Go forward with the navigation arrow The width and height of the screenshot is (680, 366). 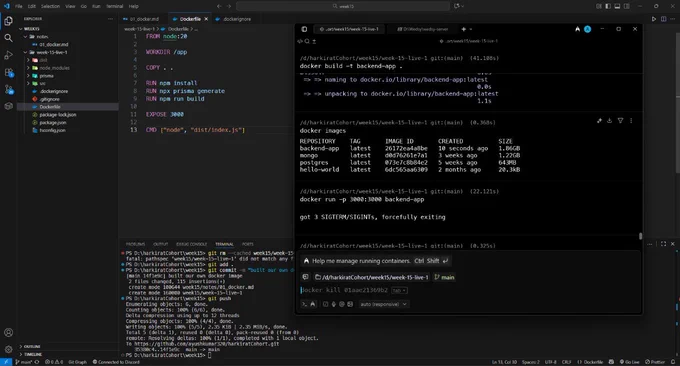tap(229, 6)
